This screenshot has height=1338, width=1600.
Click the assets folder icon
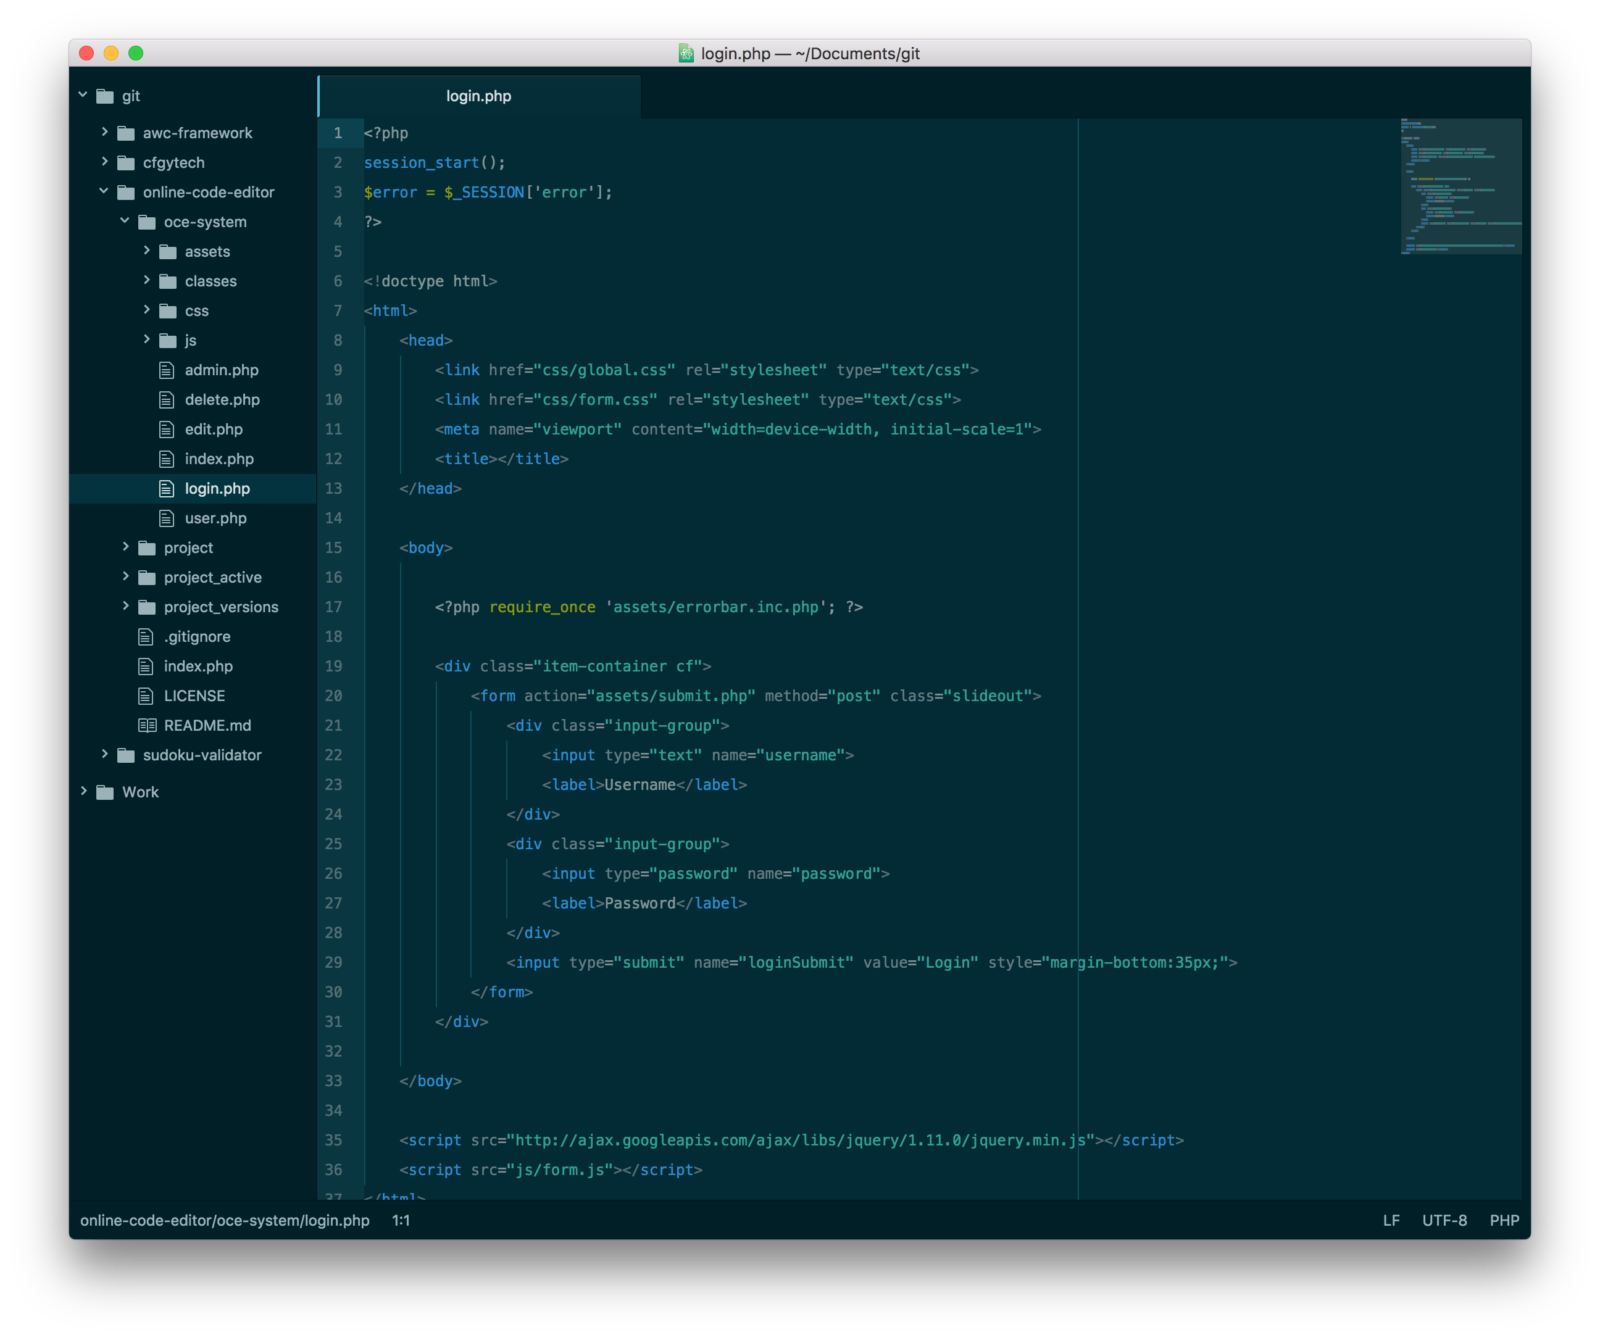(168, 252)
